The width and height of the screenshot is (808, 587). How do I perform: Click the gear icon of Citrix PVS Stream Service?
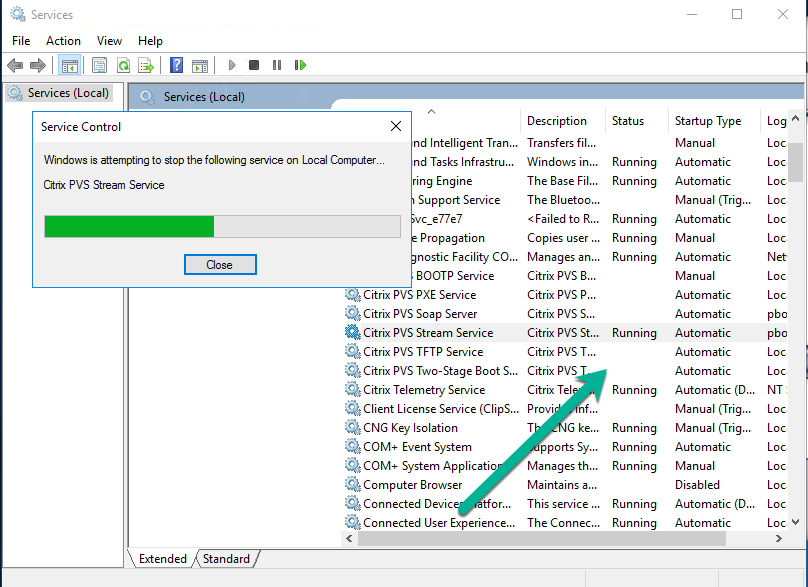tap(352, 332)
